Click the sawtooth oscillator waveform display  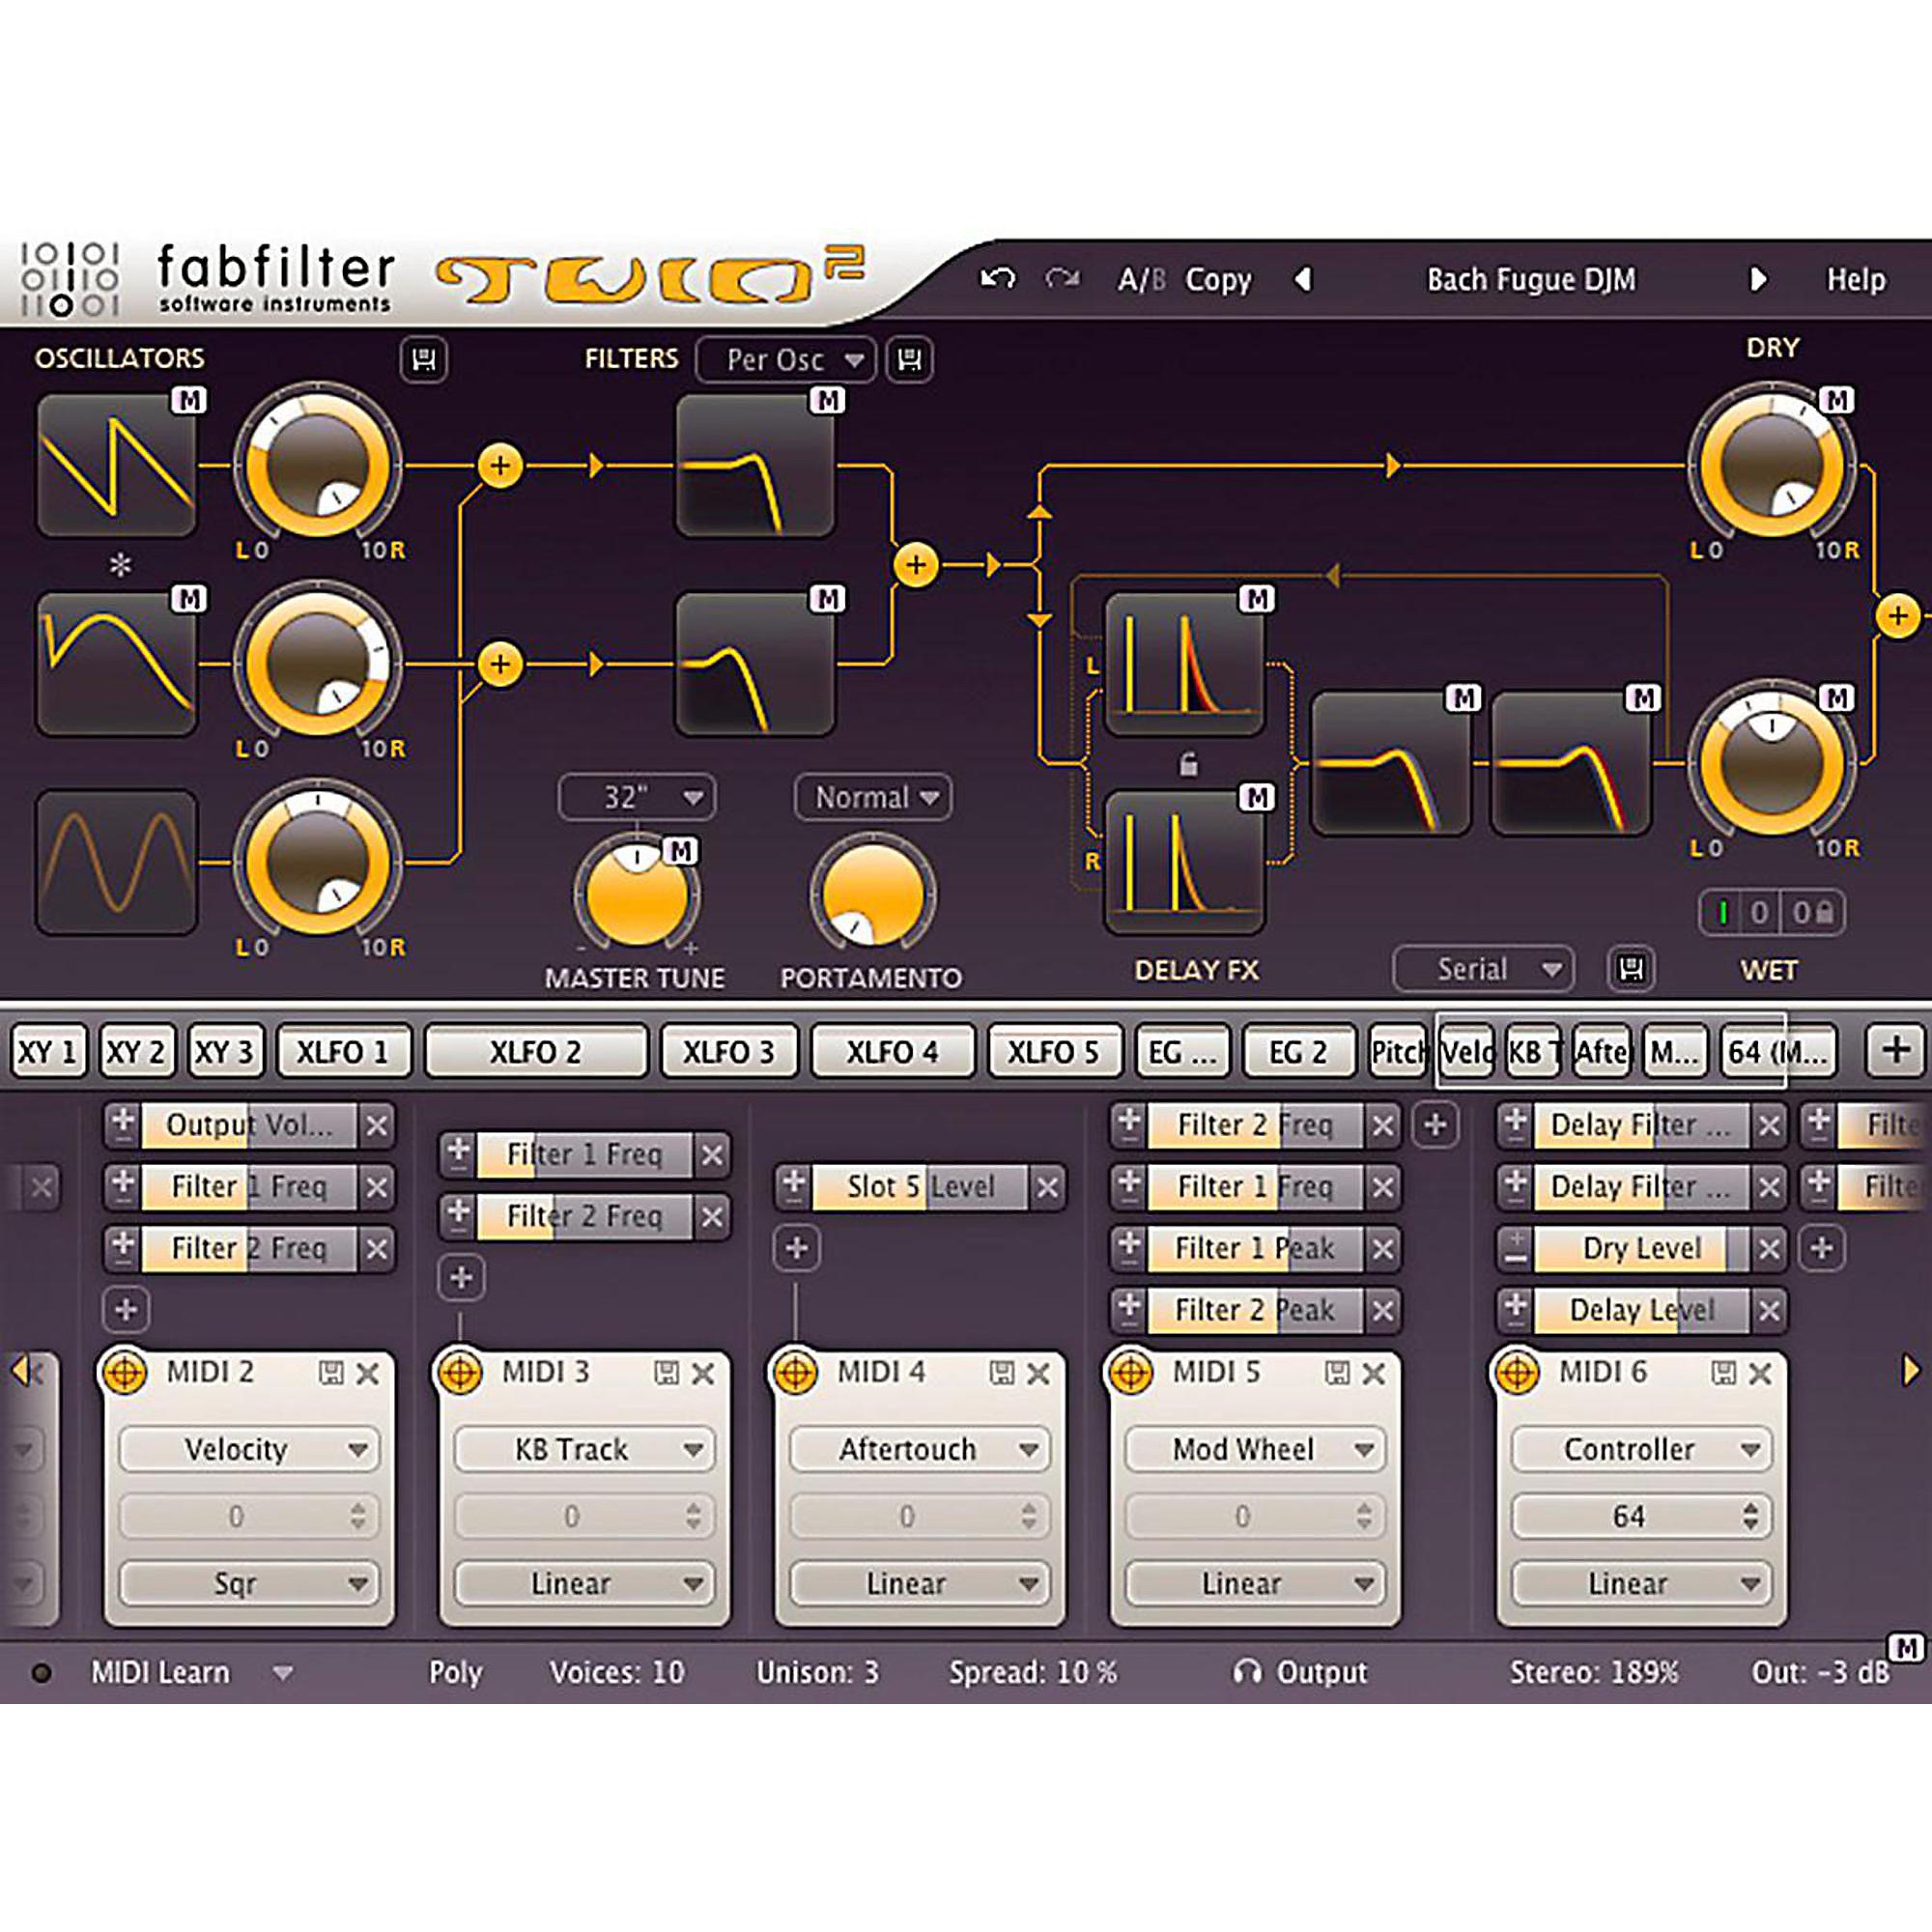tap(116, 465)
